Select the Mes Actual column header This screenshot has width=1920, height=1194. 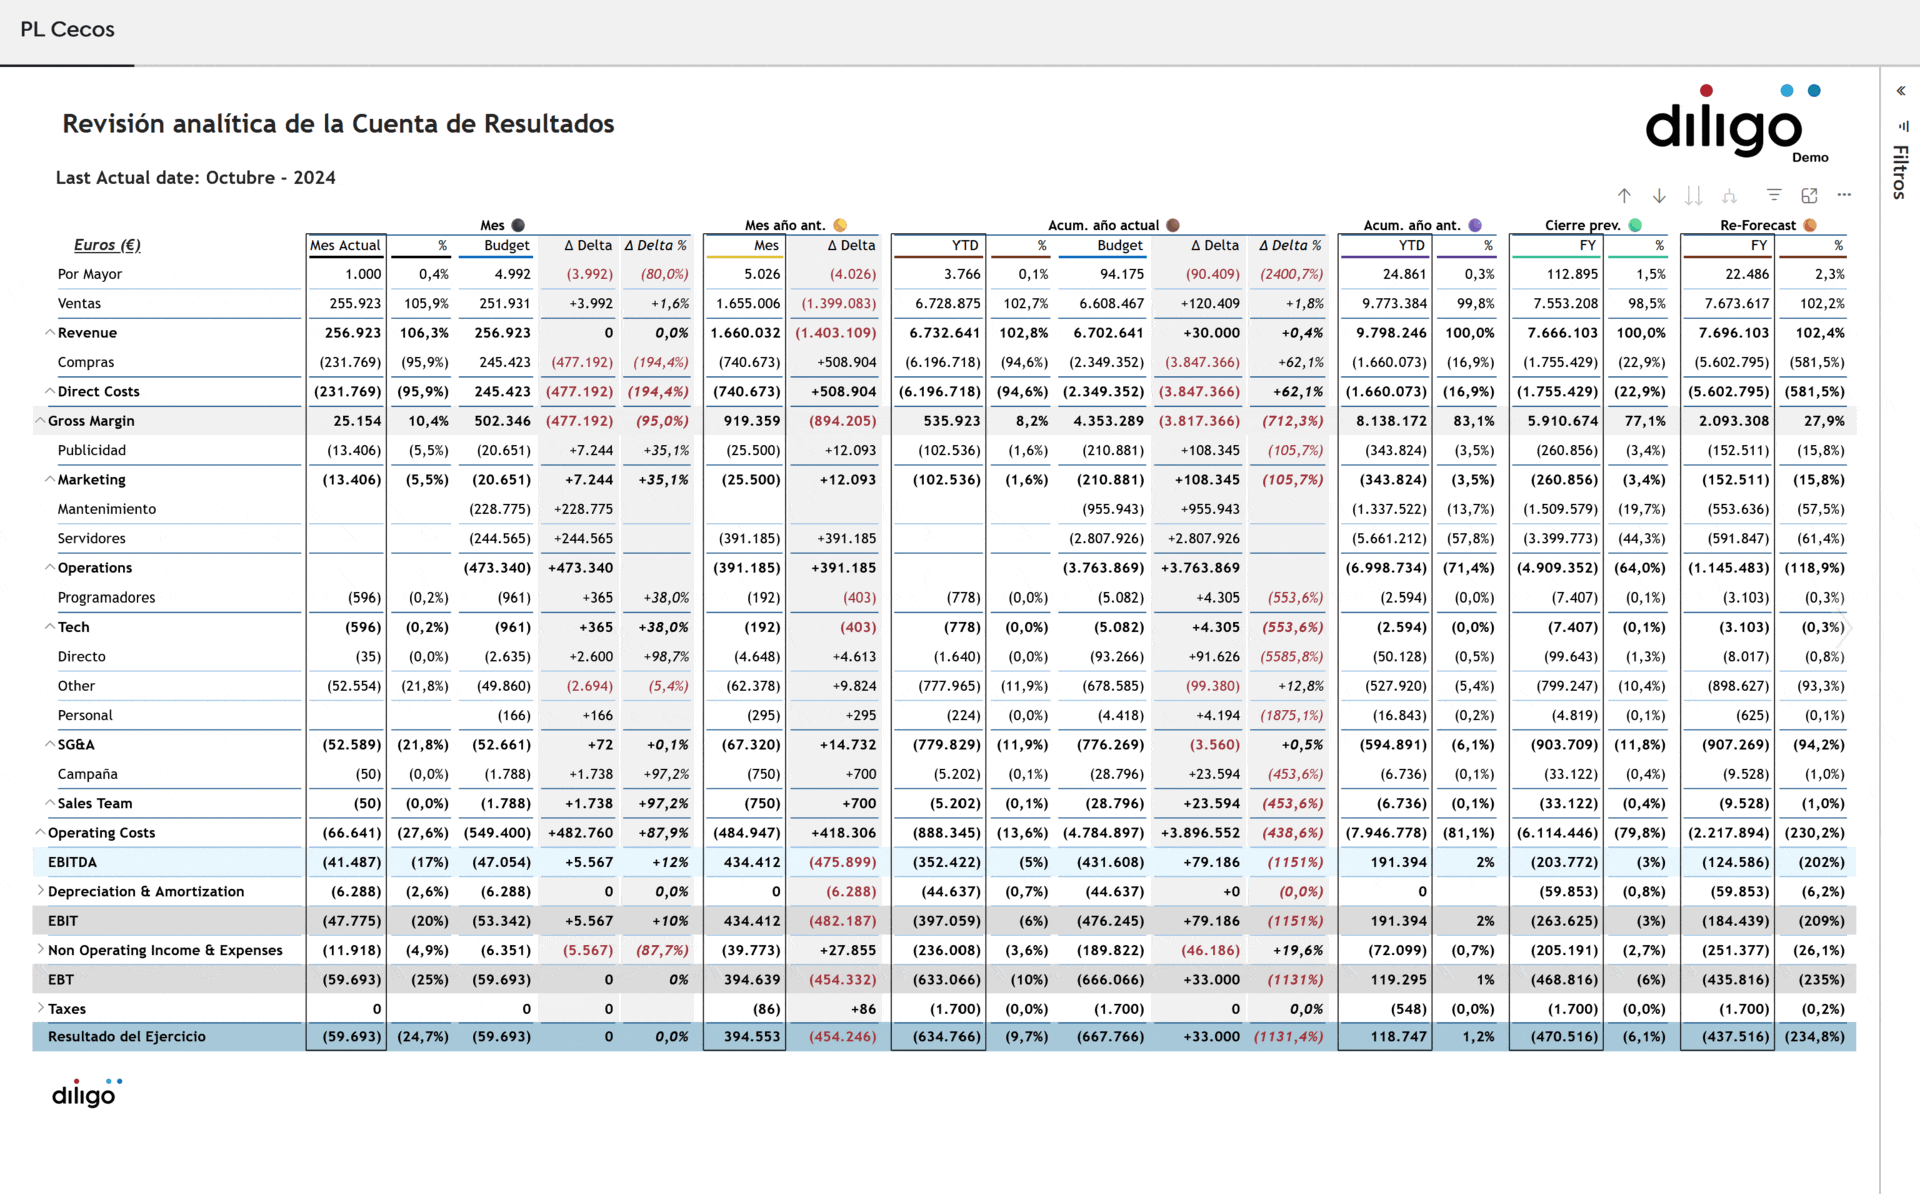pyautogui.click(x=345, y=245)
